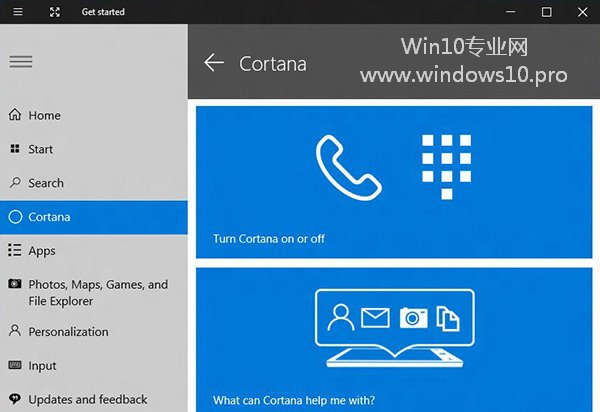Close the Get started window
The image size is (600, 412).
[x=582, y=12]
